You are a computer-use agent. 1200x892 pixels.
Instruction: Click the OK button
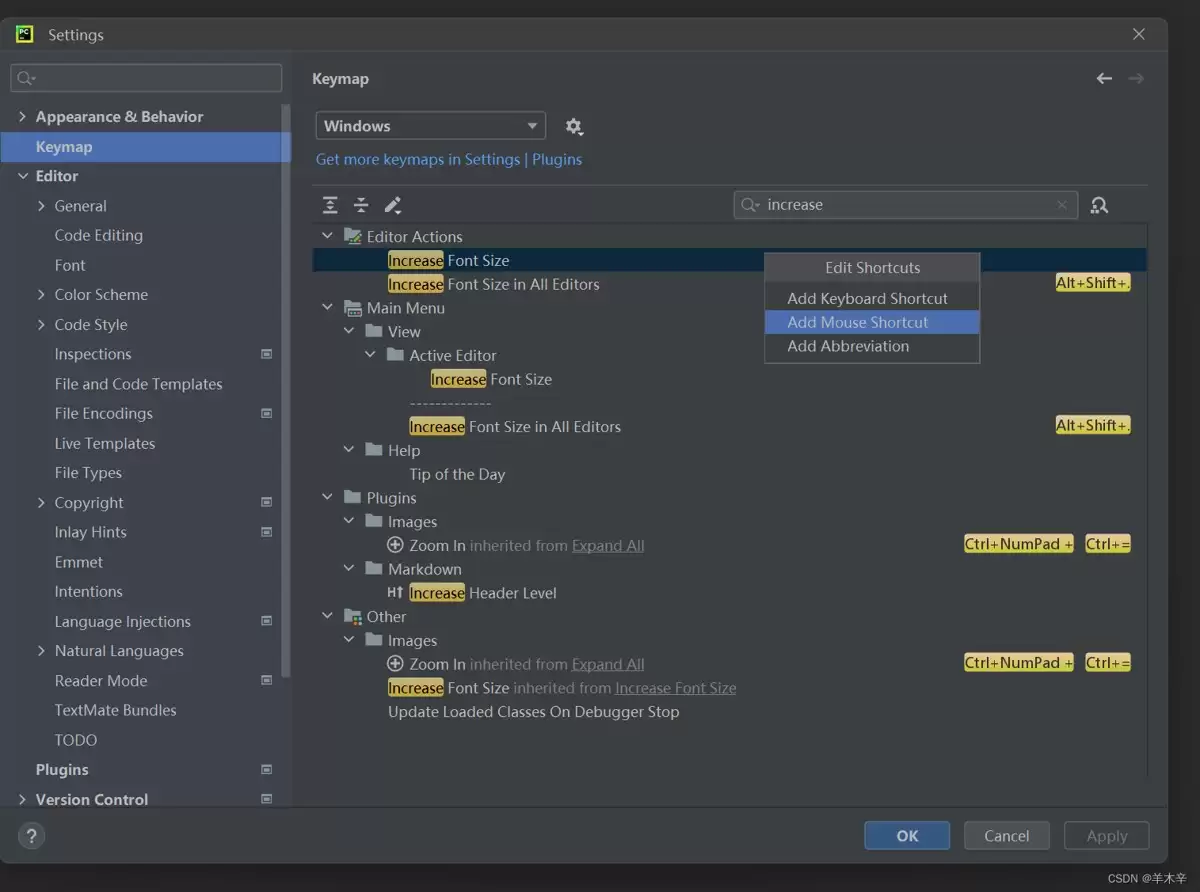click(x=907, y=836)
